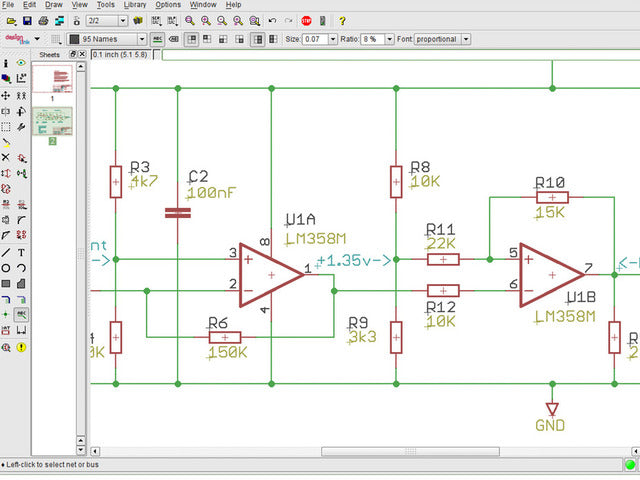640x480 pixels.
Task: Select the Move tool with crossed arrows
Action: [x=7, y=94]
